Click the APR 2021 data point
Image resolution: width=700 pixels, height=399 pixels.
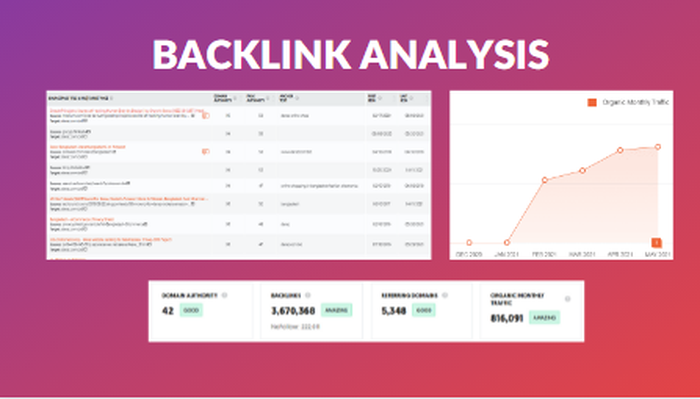coord(620,150)
